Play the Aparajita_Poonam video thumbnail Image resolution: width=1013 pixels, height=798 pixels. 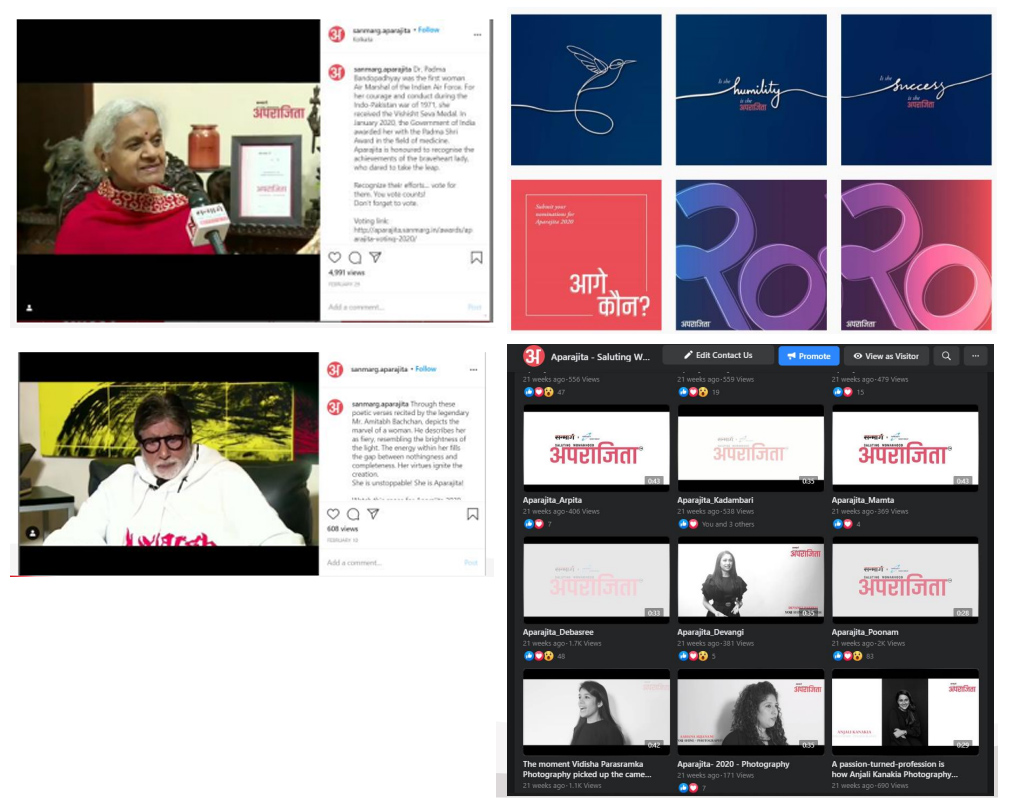pos(905,580)
